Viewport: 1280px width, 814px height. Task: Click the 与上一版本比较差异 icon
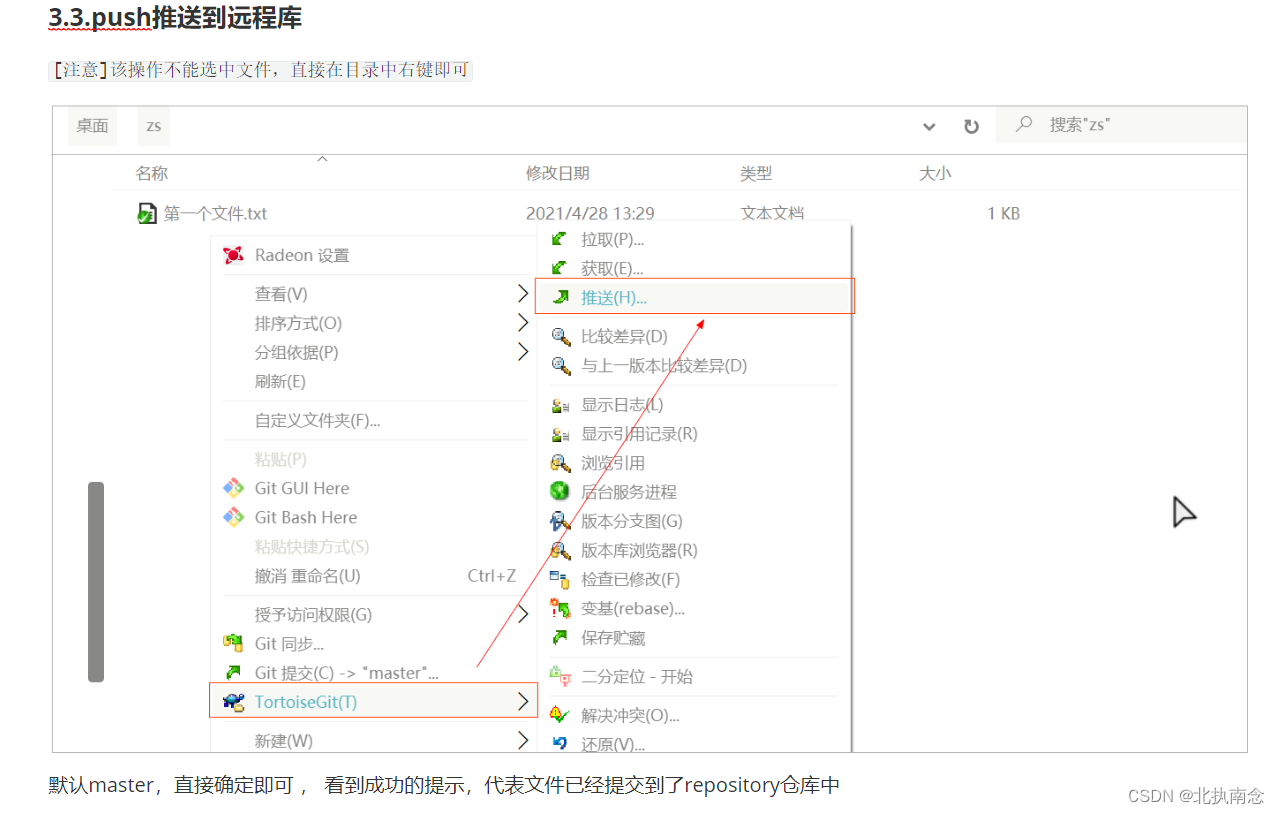click(x=560, y=365)
